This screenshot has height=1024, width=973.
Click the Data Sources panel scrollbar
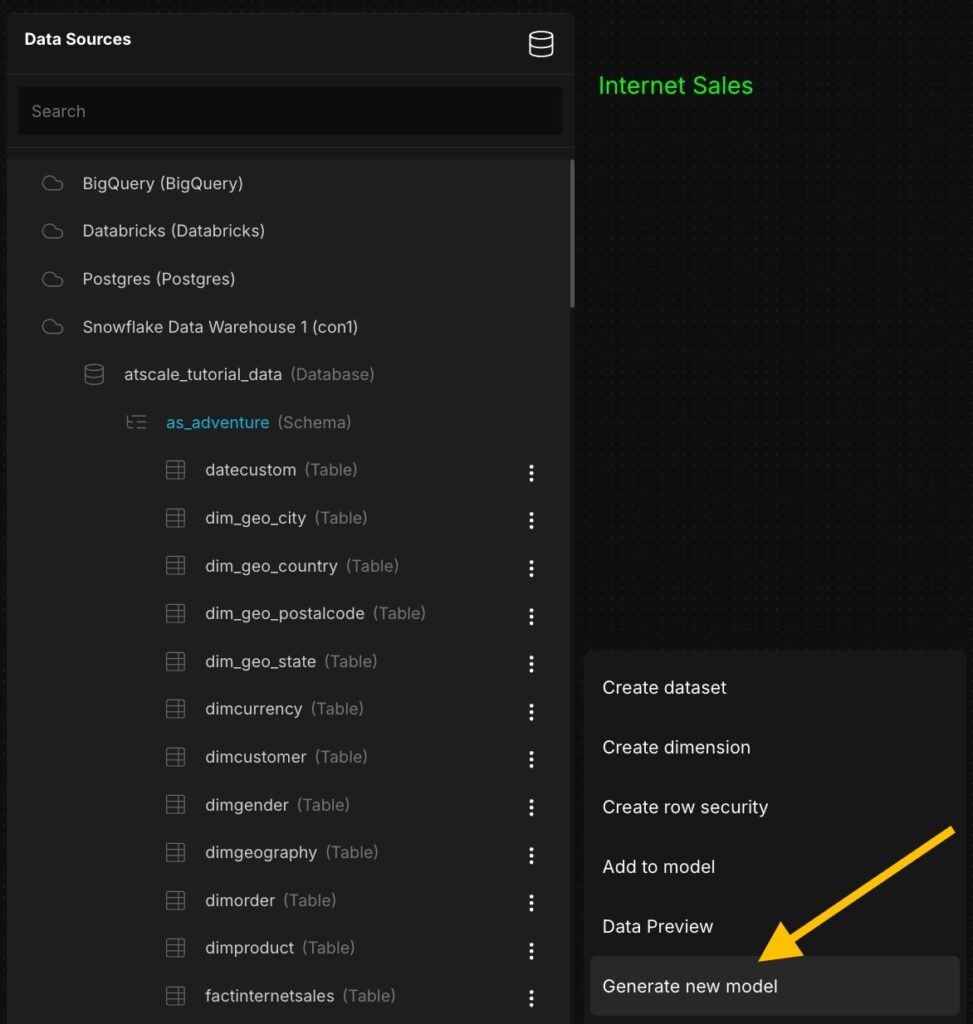(572, 235)
